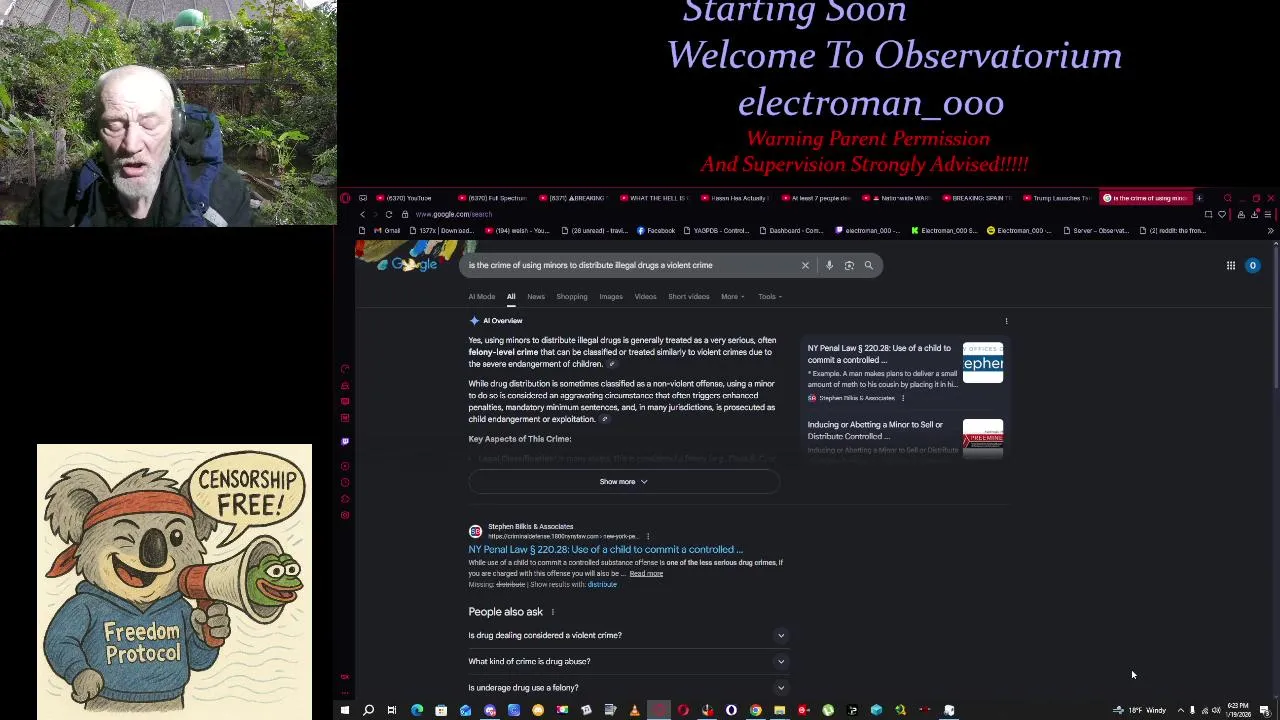Open Windows taskbar search

[368, 711]
